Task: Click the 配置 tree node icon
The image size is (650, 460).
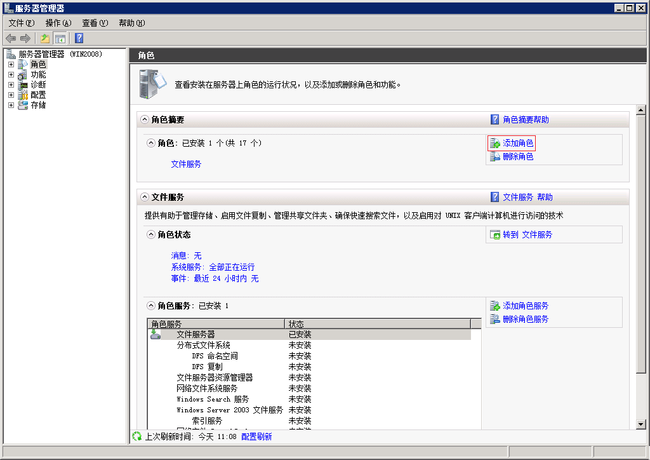Action: pyautogui.click(x=23, y=95)
